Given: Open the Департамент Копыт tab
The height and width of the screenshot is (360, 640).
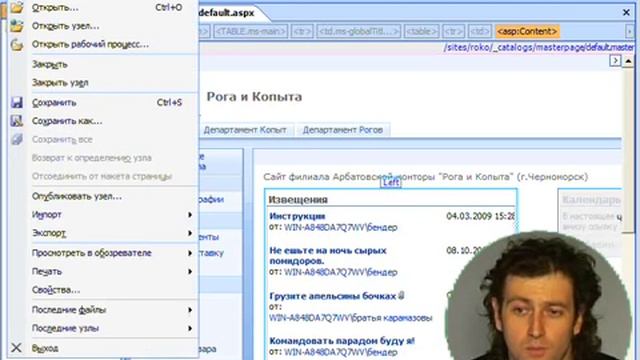Looking at the screenshot, I should click(x=245, y=130).
